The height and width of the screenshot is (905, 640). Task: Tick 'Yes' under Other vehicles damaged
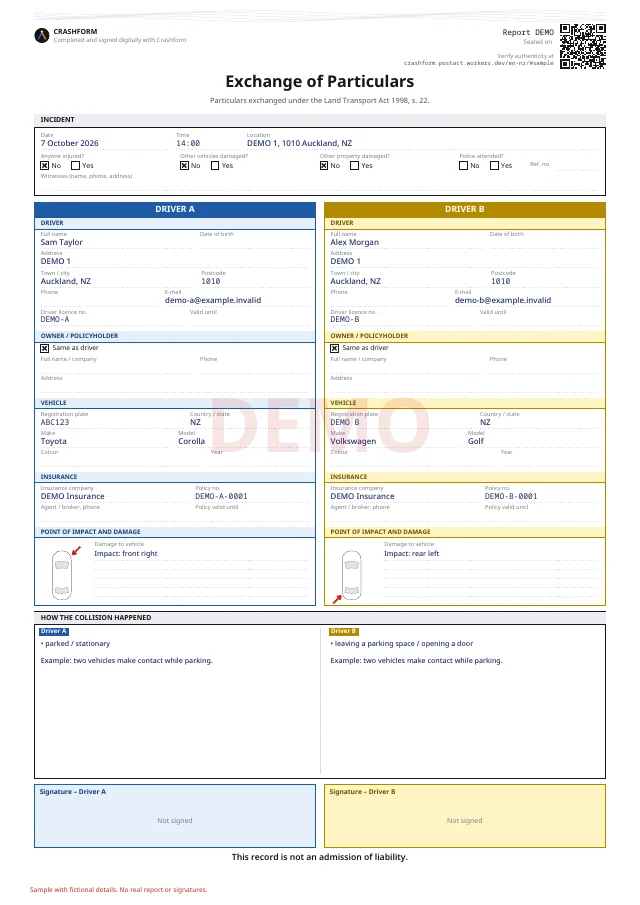click(215, 166)
